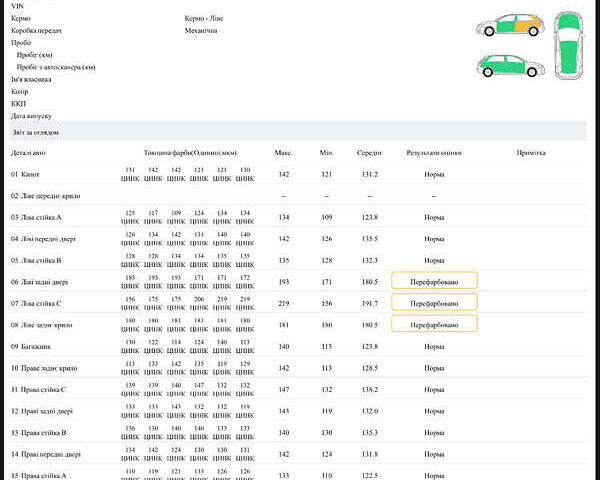Click the right-side car diagram
Image resolution: width=600 pixels, height=480 pixels.
click(511, 62)
